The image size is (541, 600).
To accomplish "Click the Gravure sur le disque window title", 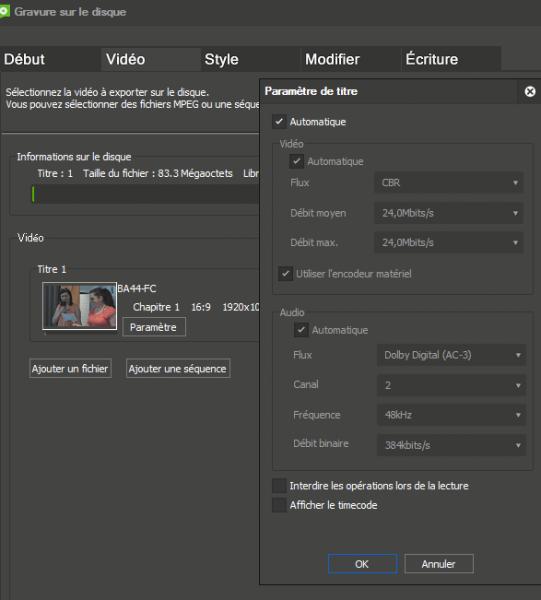I will pyautogui.click(x=70, y=12).
